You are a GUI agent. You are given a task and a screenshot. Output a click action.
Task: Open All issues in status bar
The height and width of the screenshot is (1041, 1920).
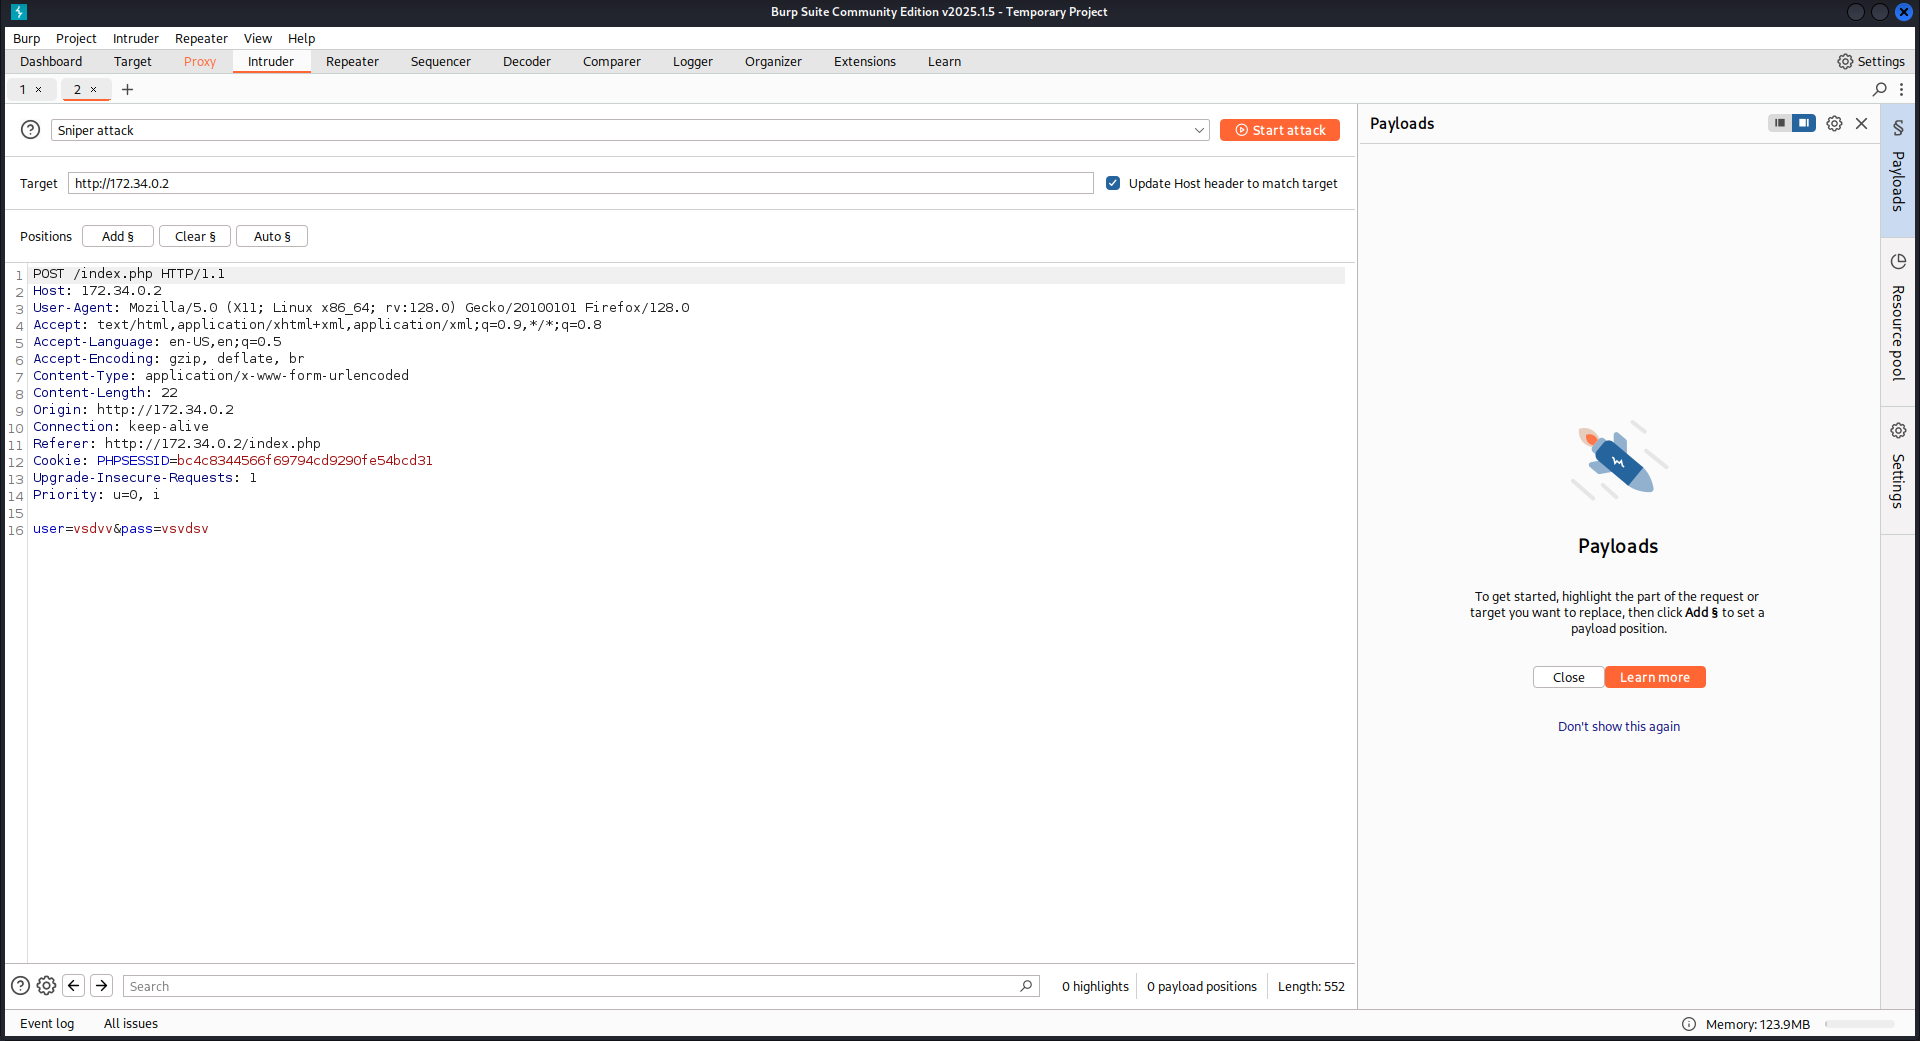pos(131,1024)
